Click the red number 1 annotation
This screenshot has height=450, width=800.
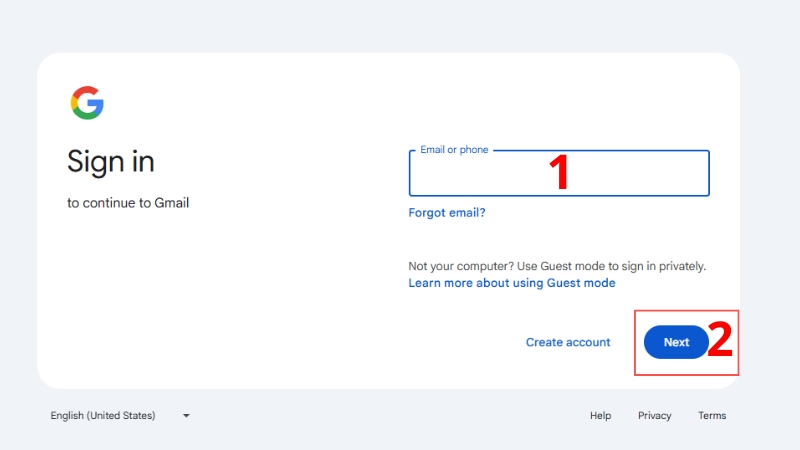click(x=560, y=172)
